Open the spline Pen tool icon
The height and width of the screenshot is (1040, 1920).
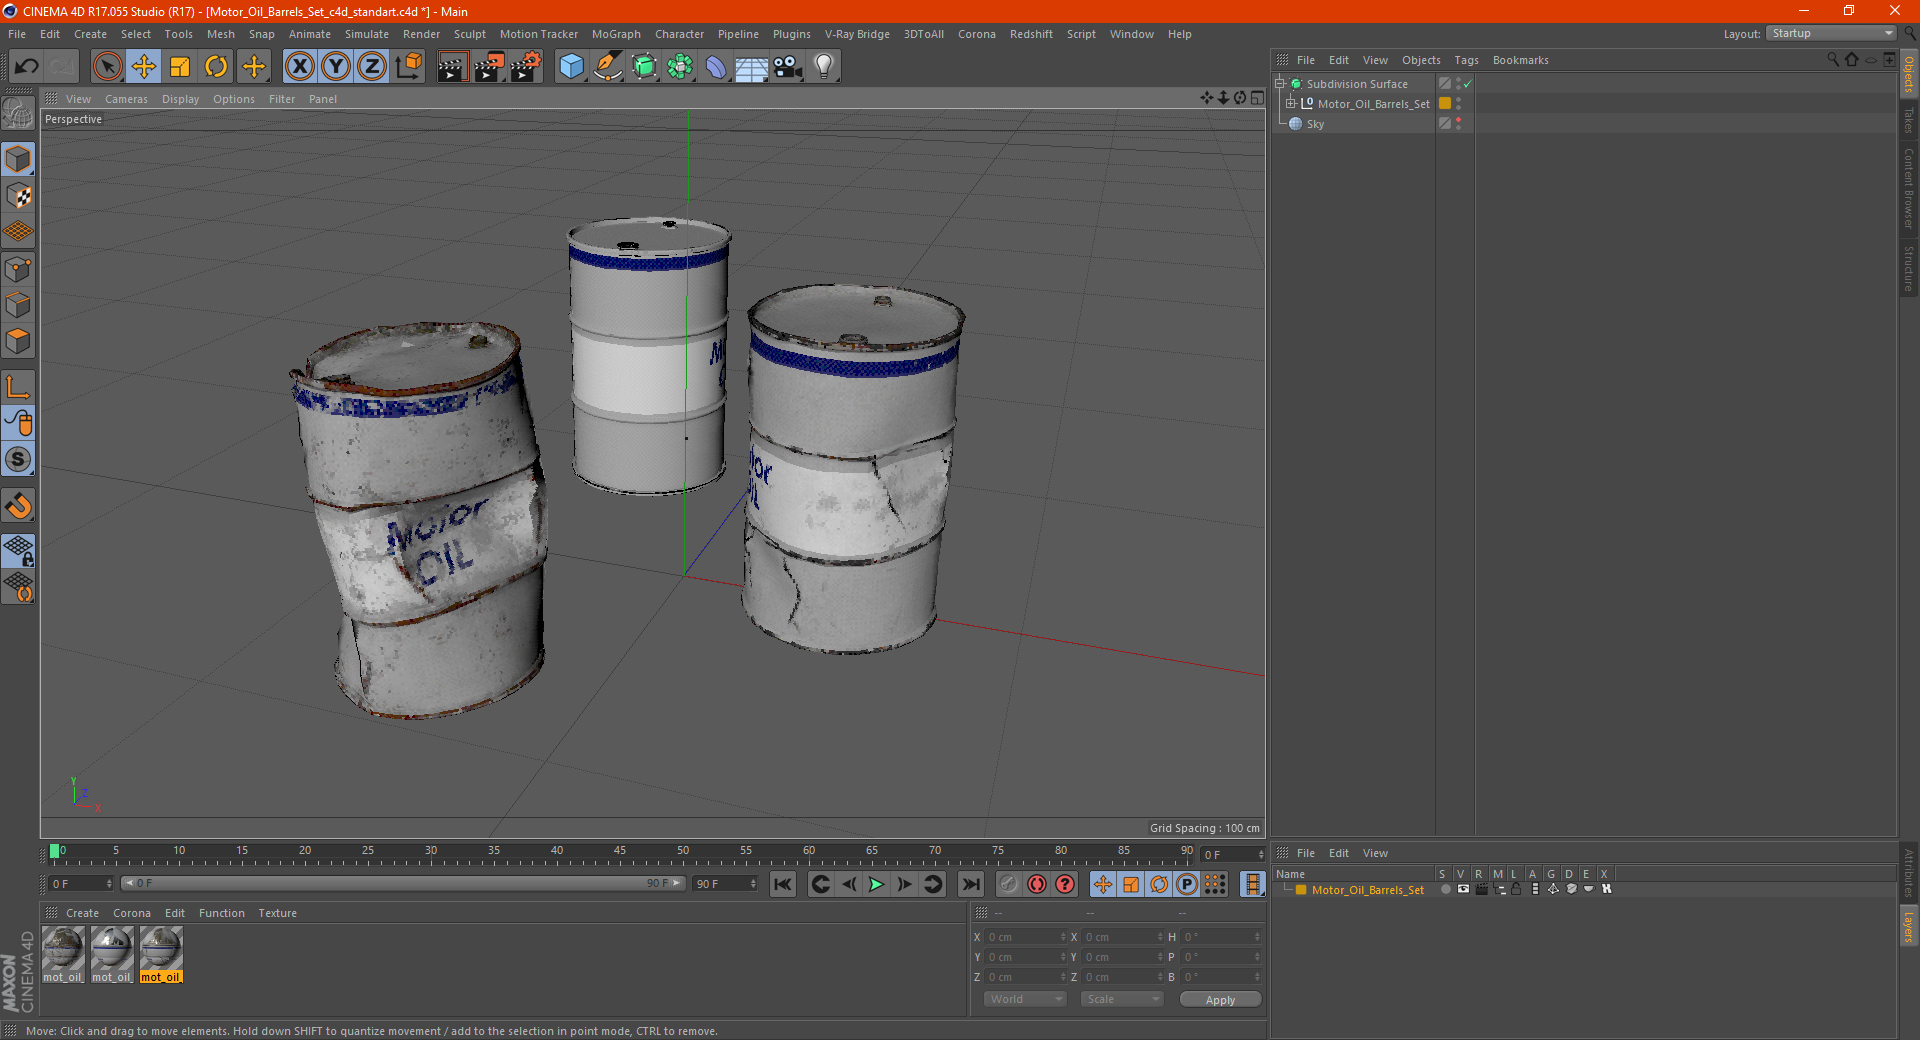[x=607, y=67]
